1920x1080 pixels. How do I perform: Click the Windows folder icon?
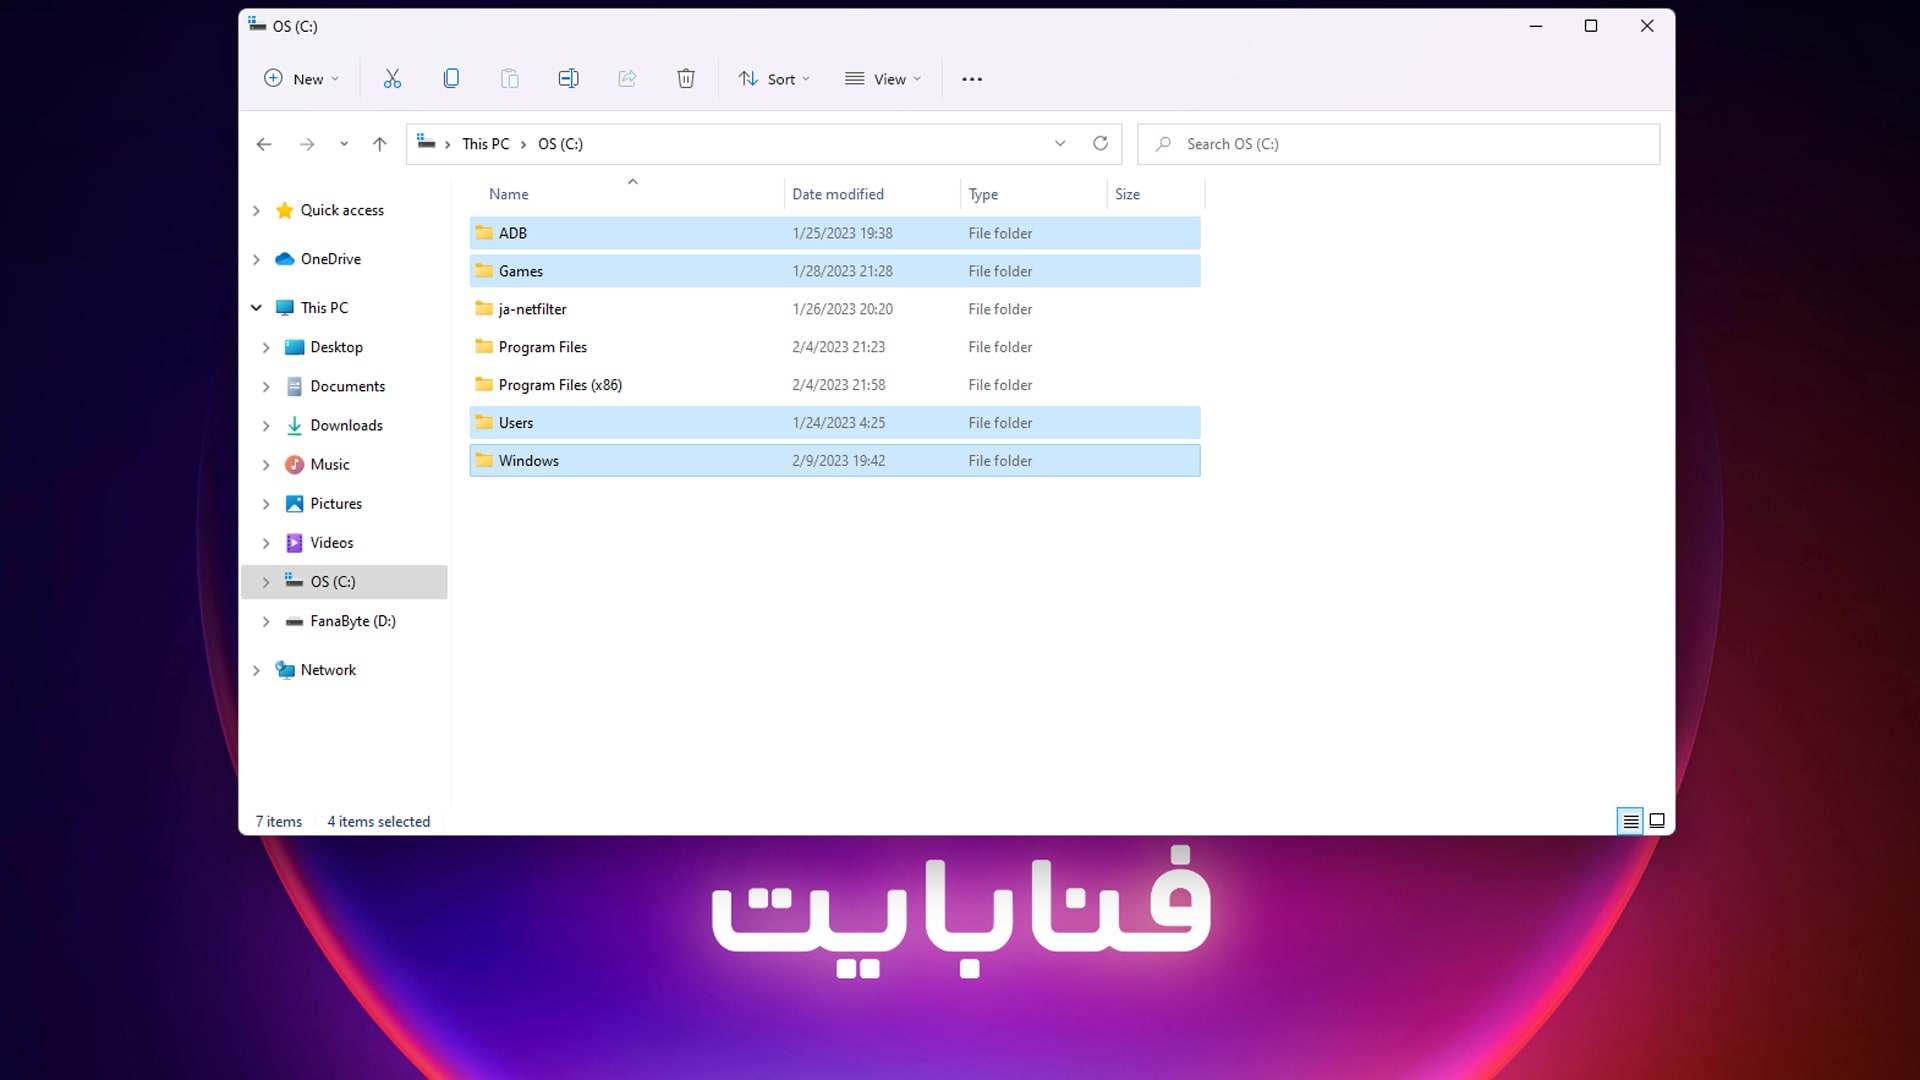click(484, 460)
